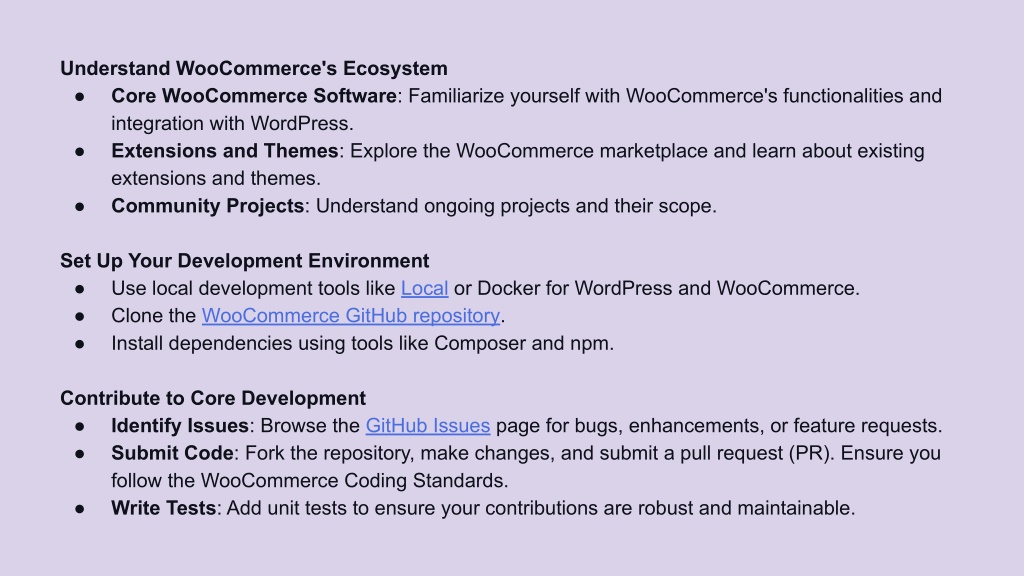Click the Contribute to Core Development heading

coord(213,398)
